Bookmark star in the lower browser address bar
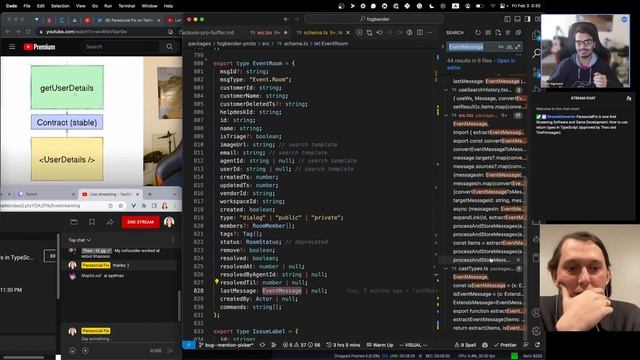The width and height of the screenshot is (640, 360). pos(121,206)
